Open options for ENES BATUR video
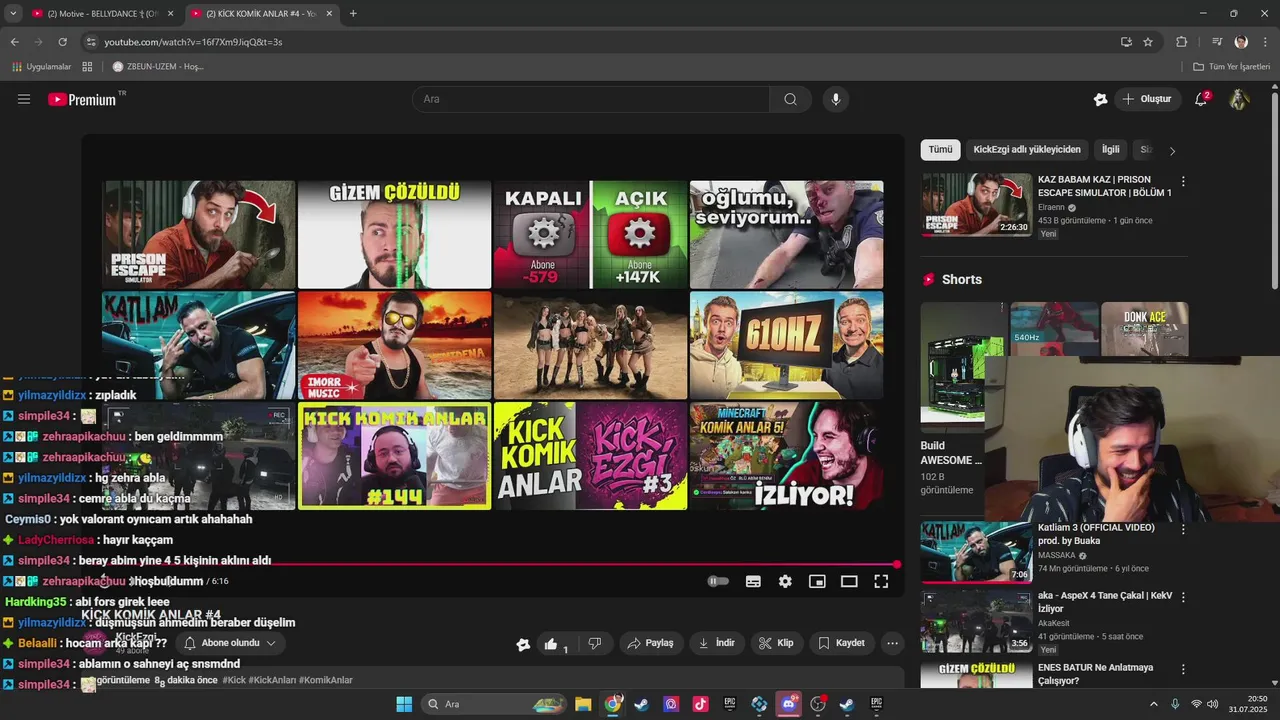 click(1183, 669)
